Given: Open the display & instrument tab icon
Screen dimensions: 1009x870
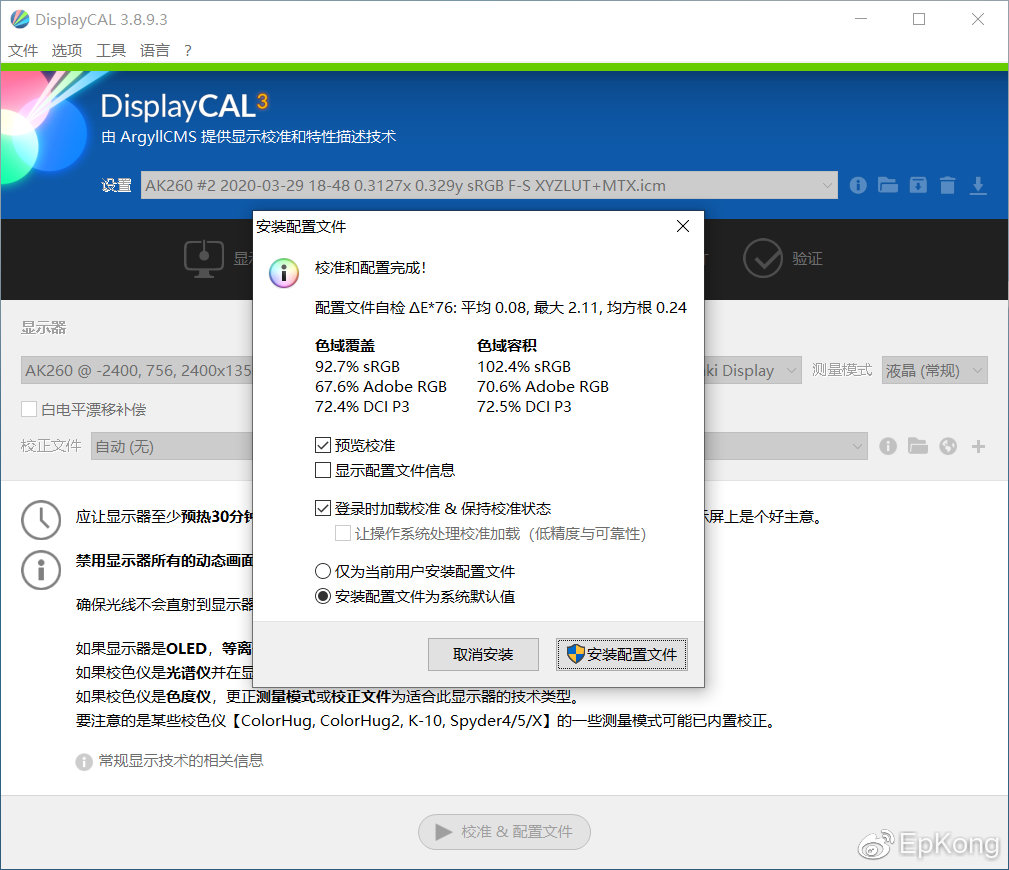Looking at the screenshot, I should pos(203,259).
